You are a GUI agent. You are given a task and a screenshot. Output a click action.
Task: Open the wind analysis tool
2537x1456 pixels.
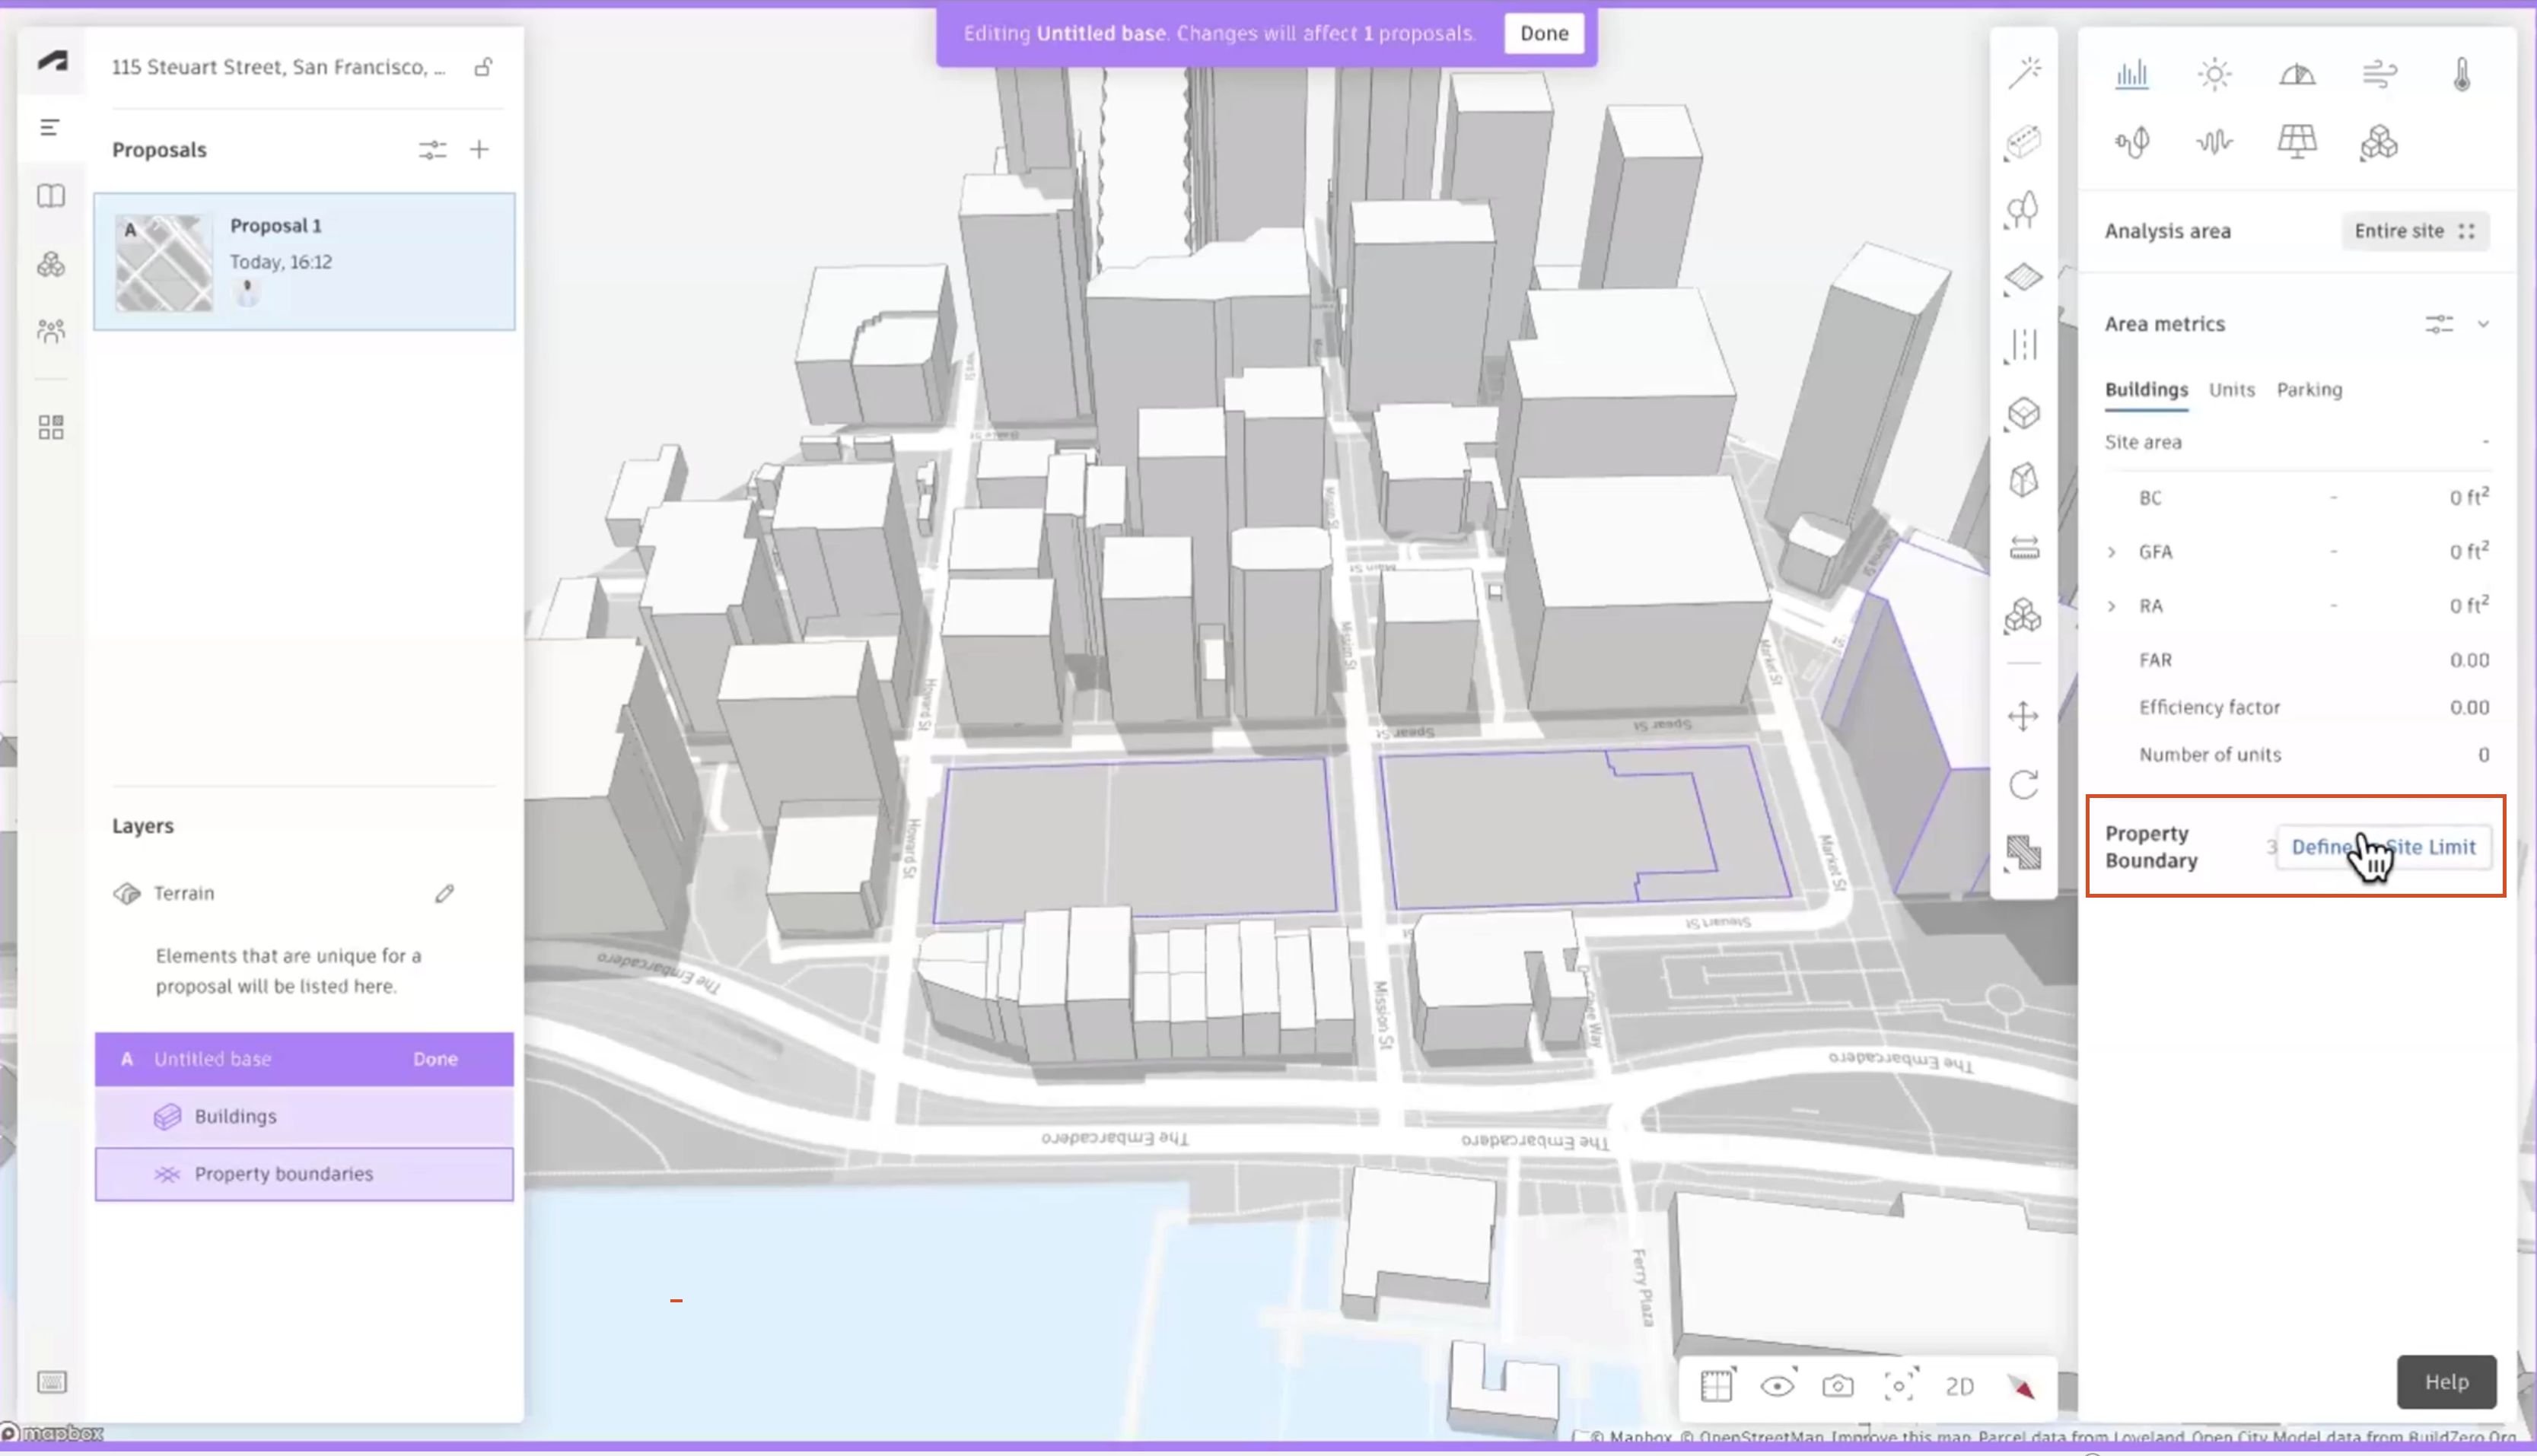click(2379, 73)
